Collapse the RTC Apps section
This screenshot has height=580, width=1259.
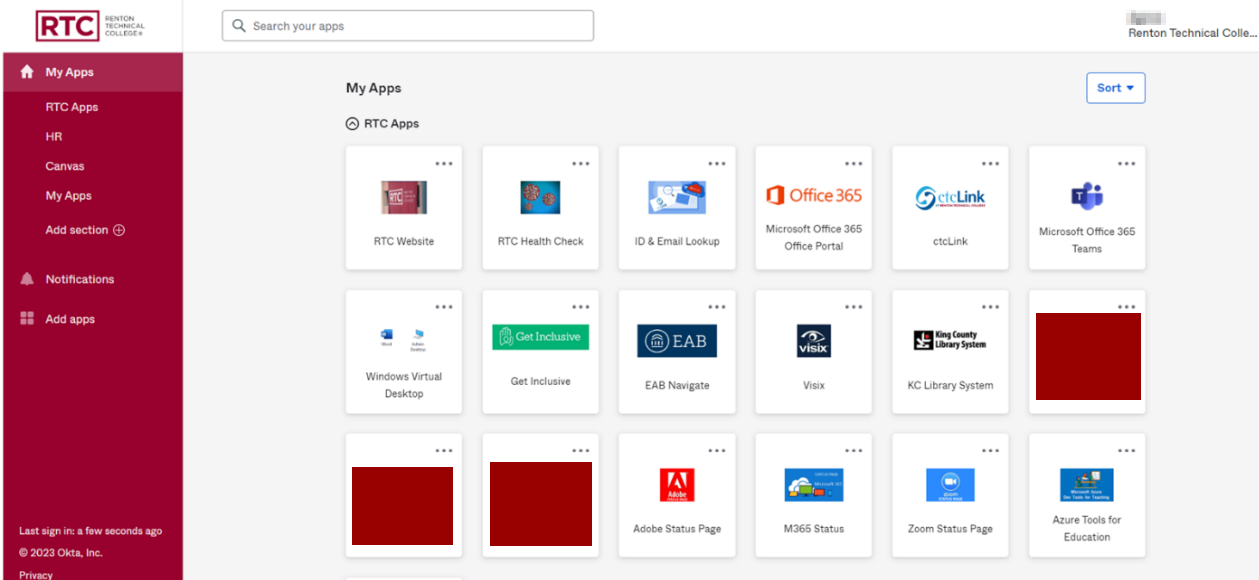352,124
